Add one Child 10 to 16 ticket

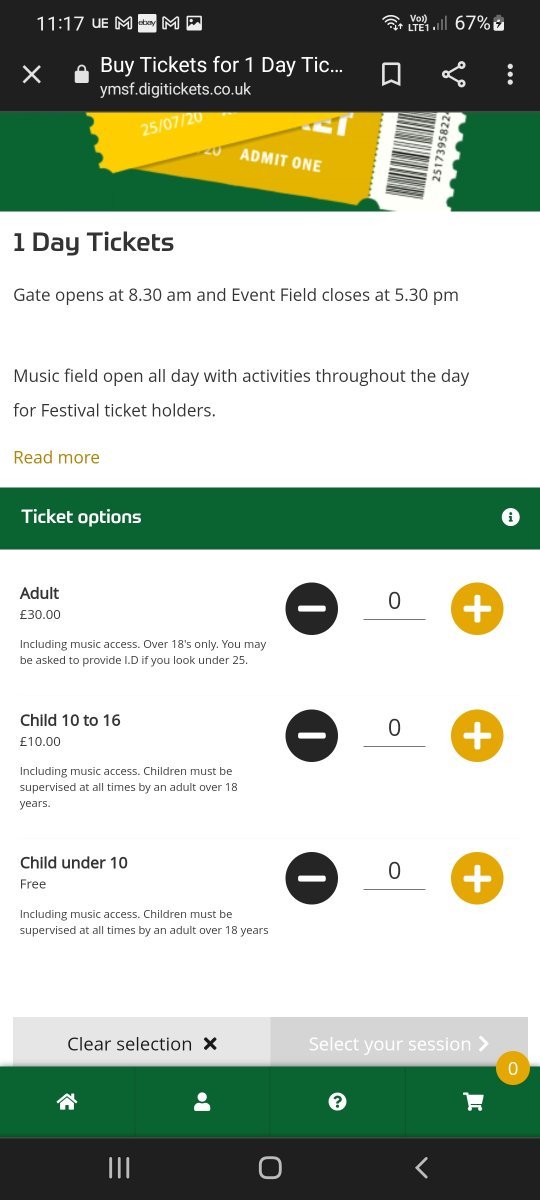(477, 736)
